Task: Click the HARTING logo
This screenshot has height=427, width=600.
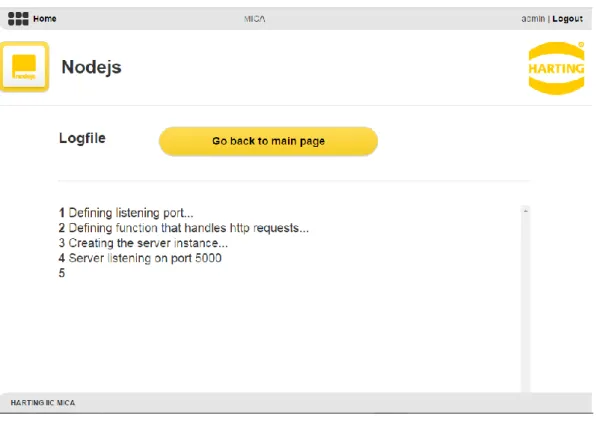Action: pyautogui.click(x=556, y=68)
